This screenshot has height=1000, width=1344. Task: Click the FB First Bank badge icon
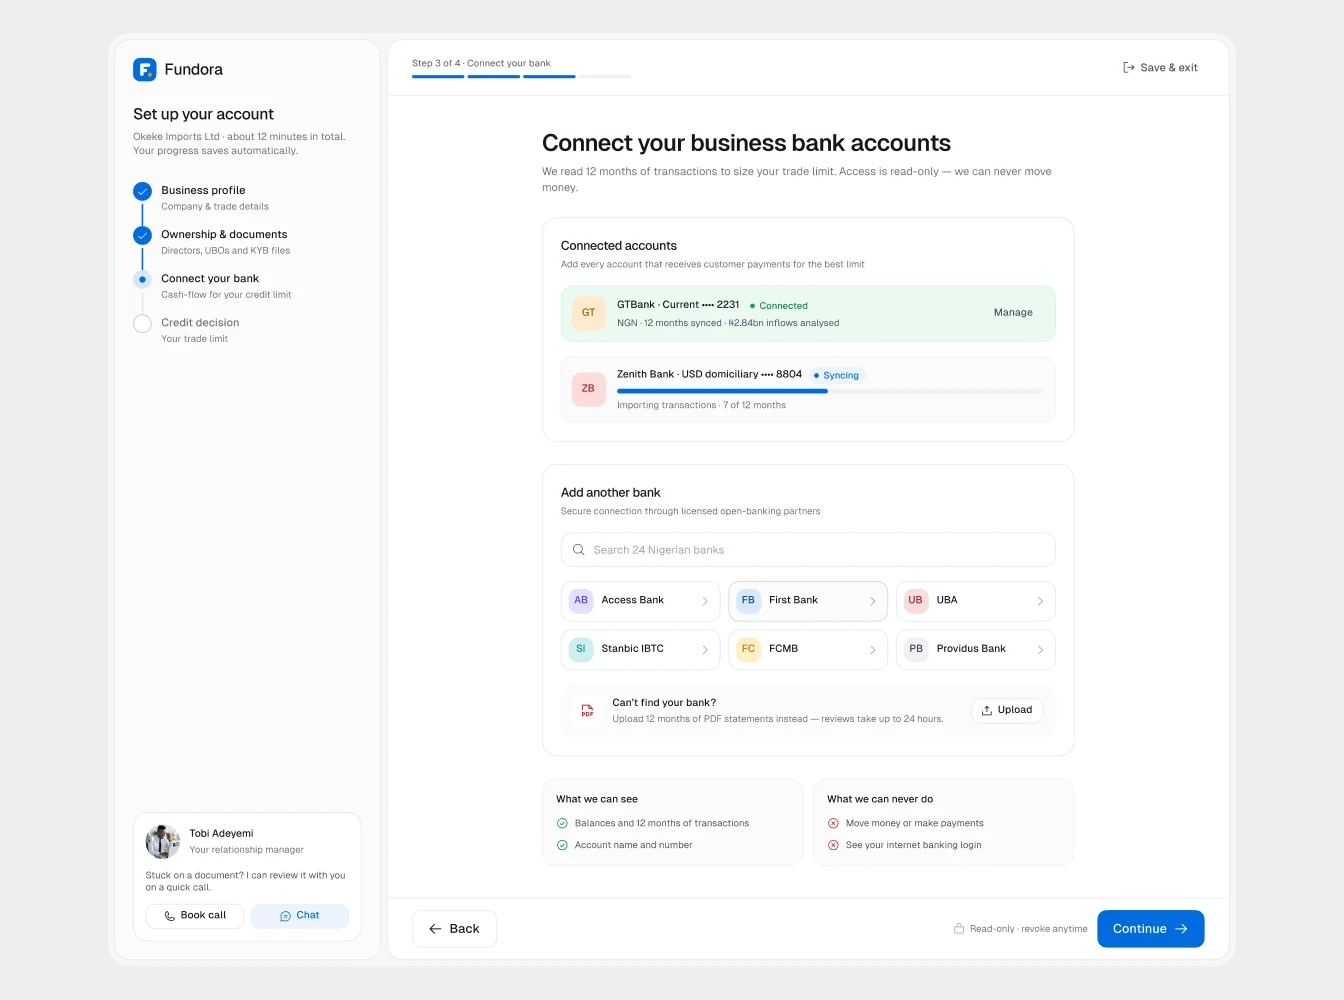748,600
